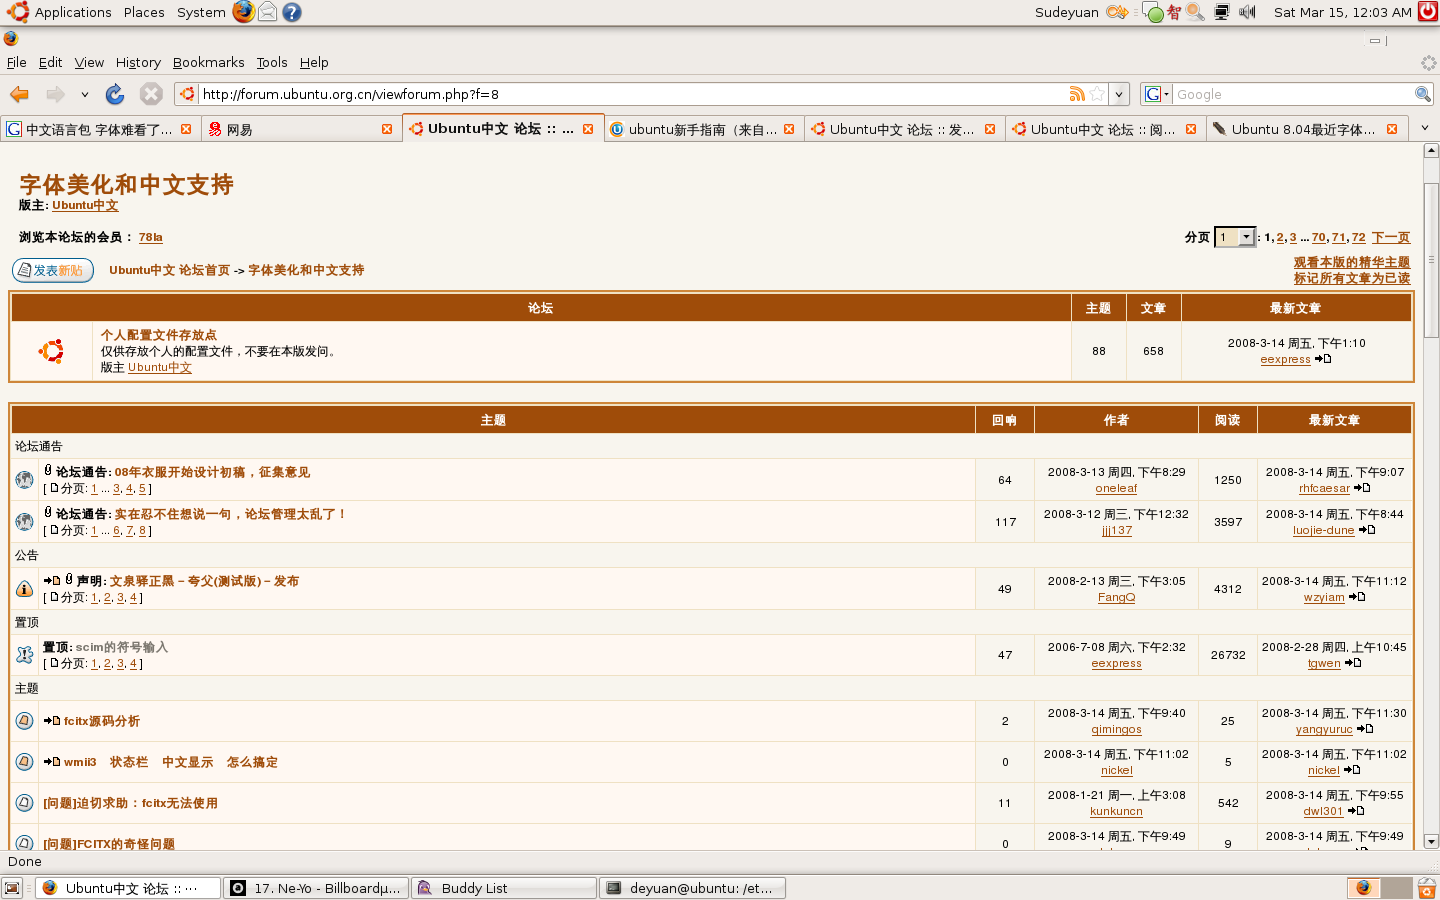
Task: Click the user switcher key icon beside Sudeyuan
Action: pos(1117,12)
